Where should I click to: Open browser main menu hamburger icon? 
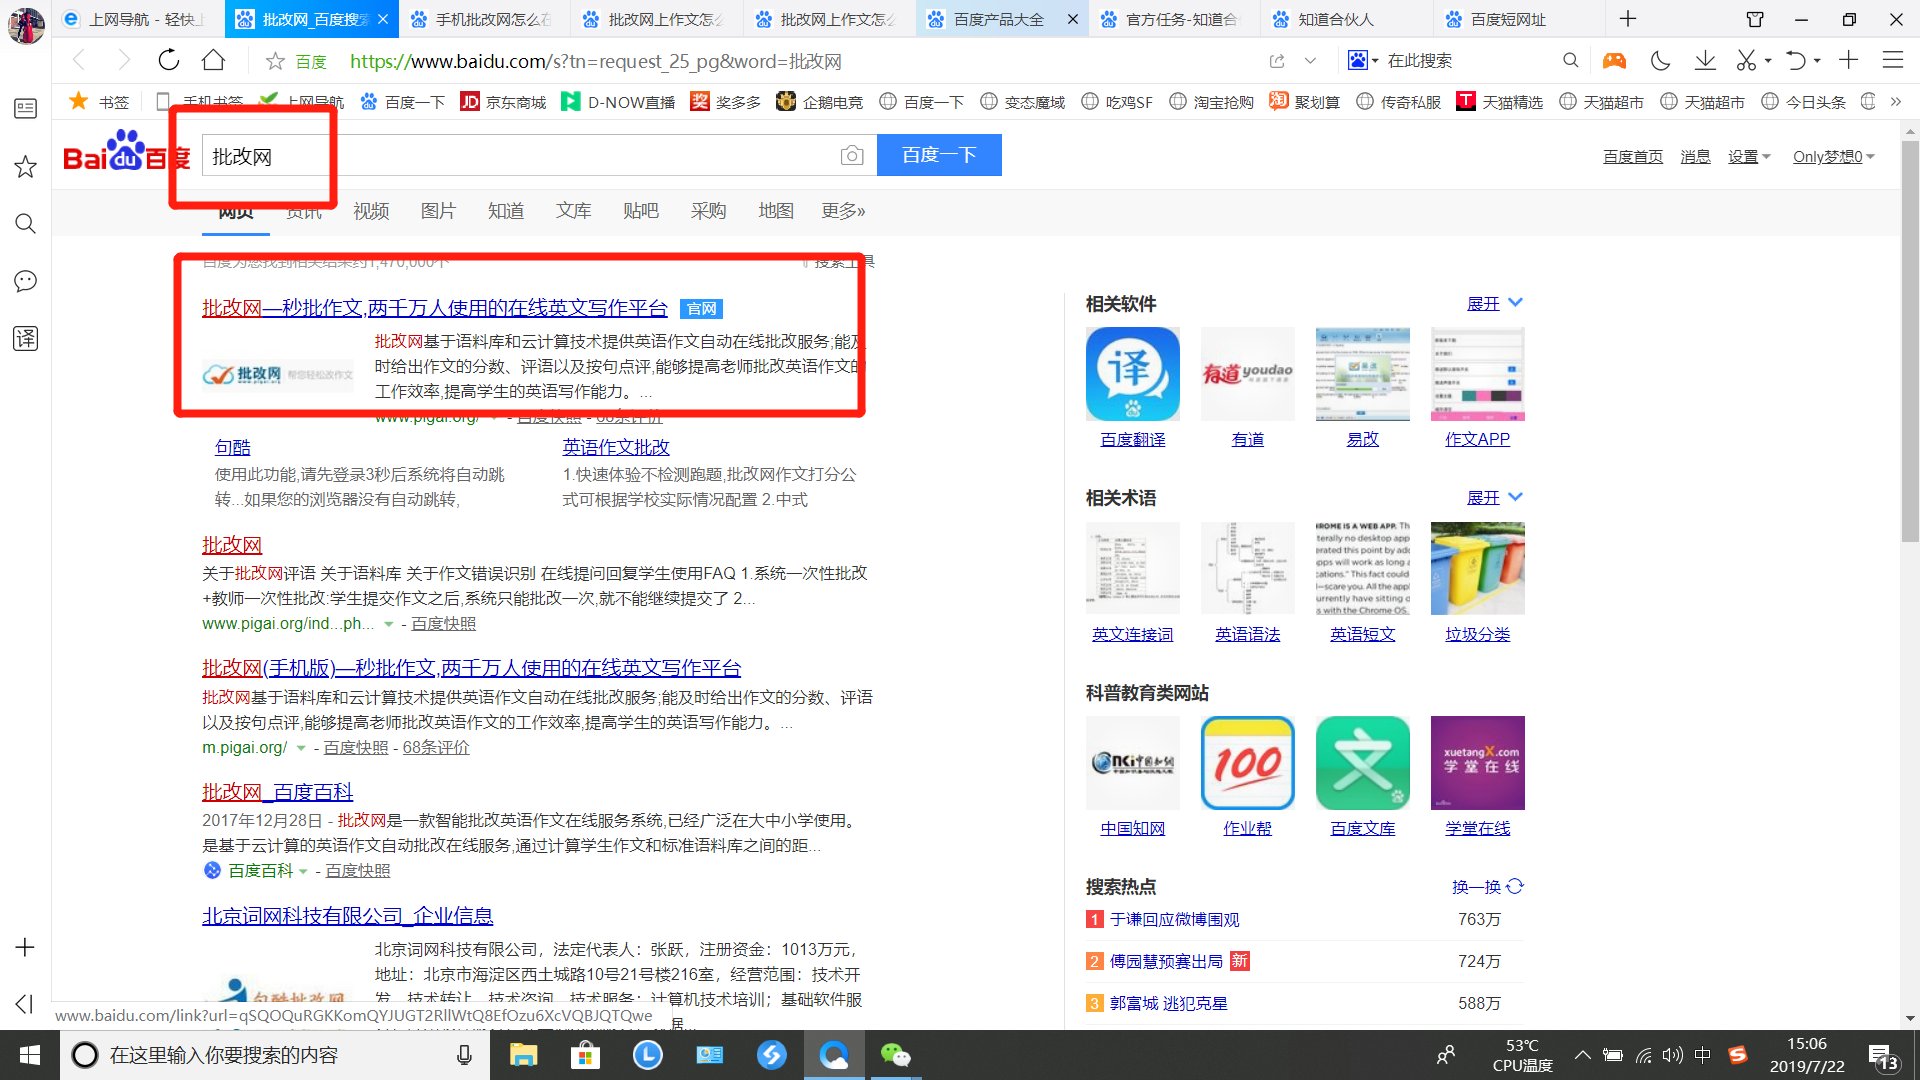click(x=1893, y=61)
